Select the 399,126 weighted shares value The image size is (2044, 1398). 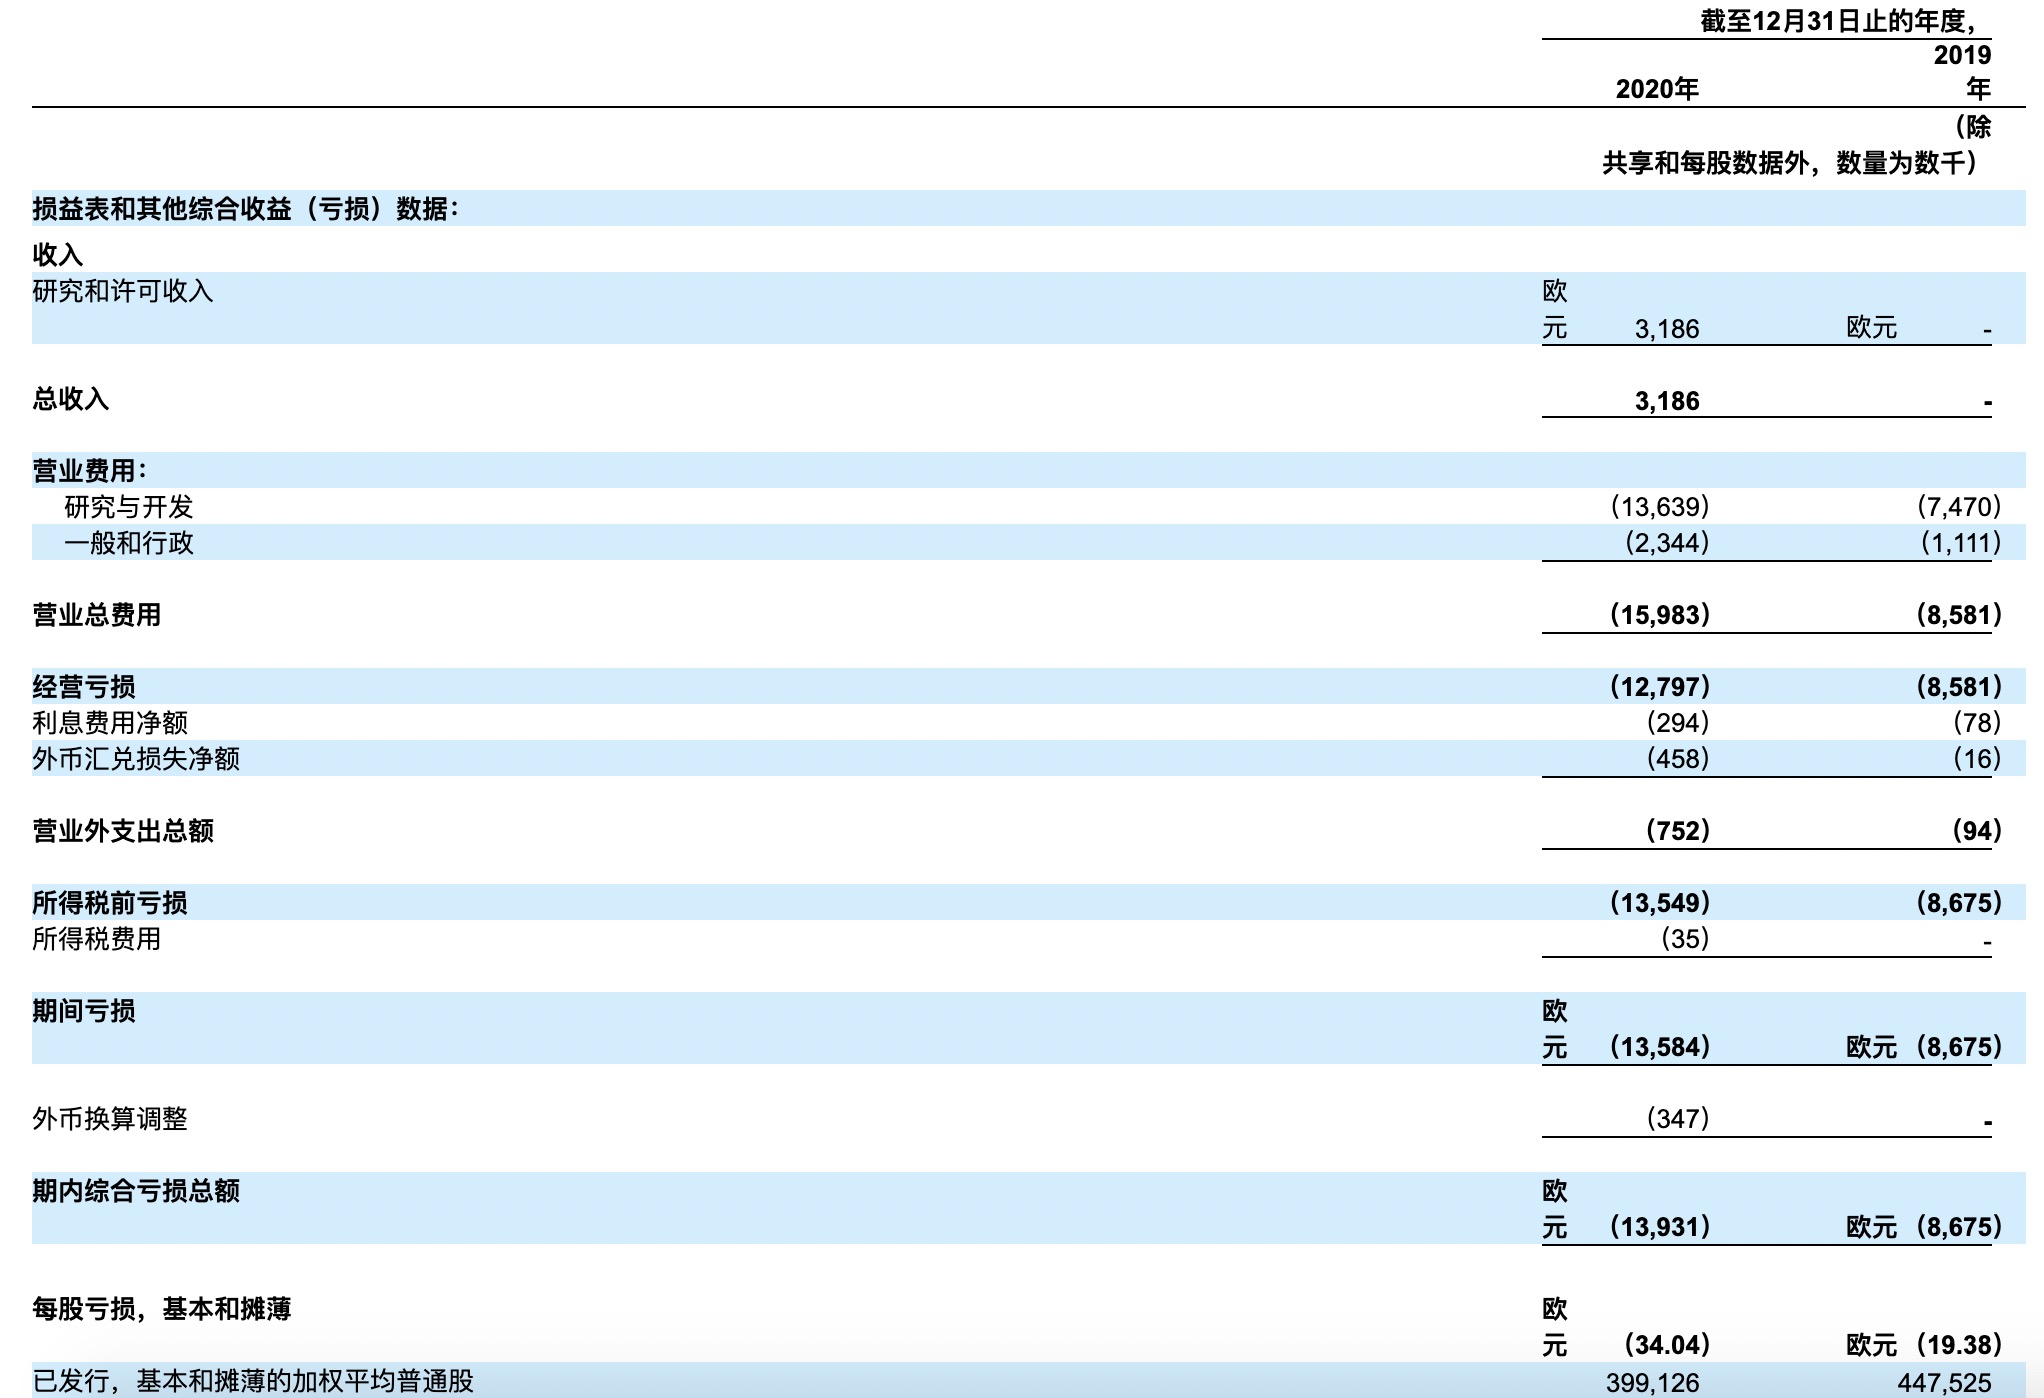[x=1653, y=1383]
